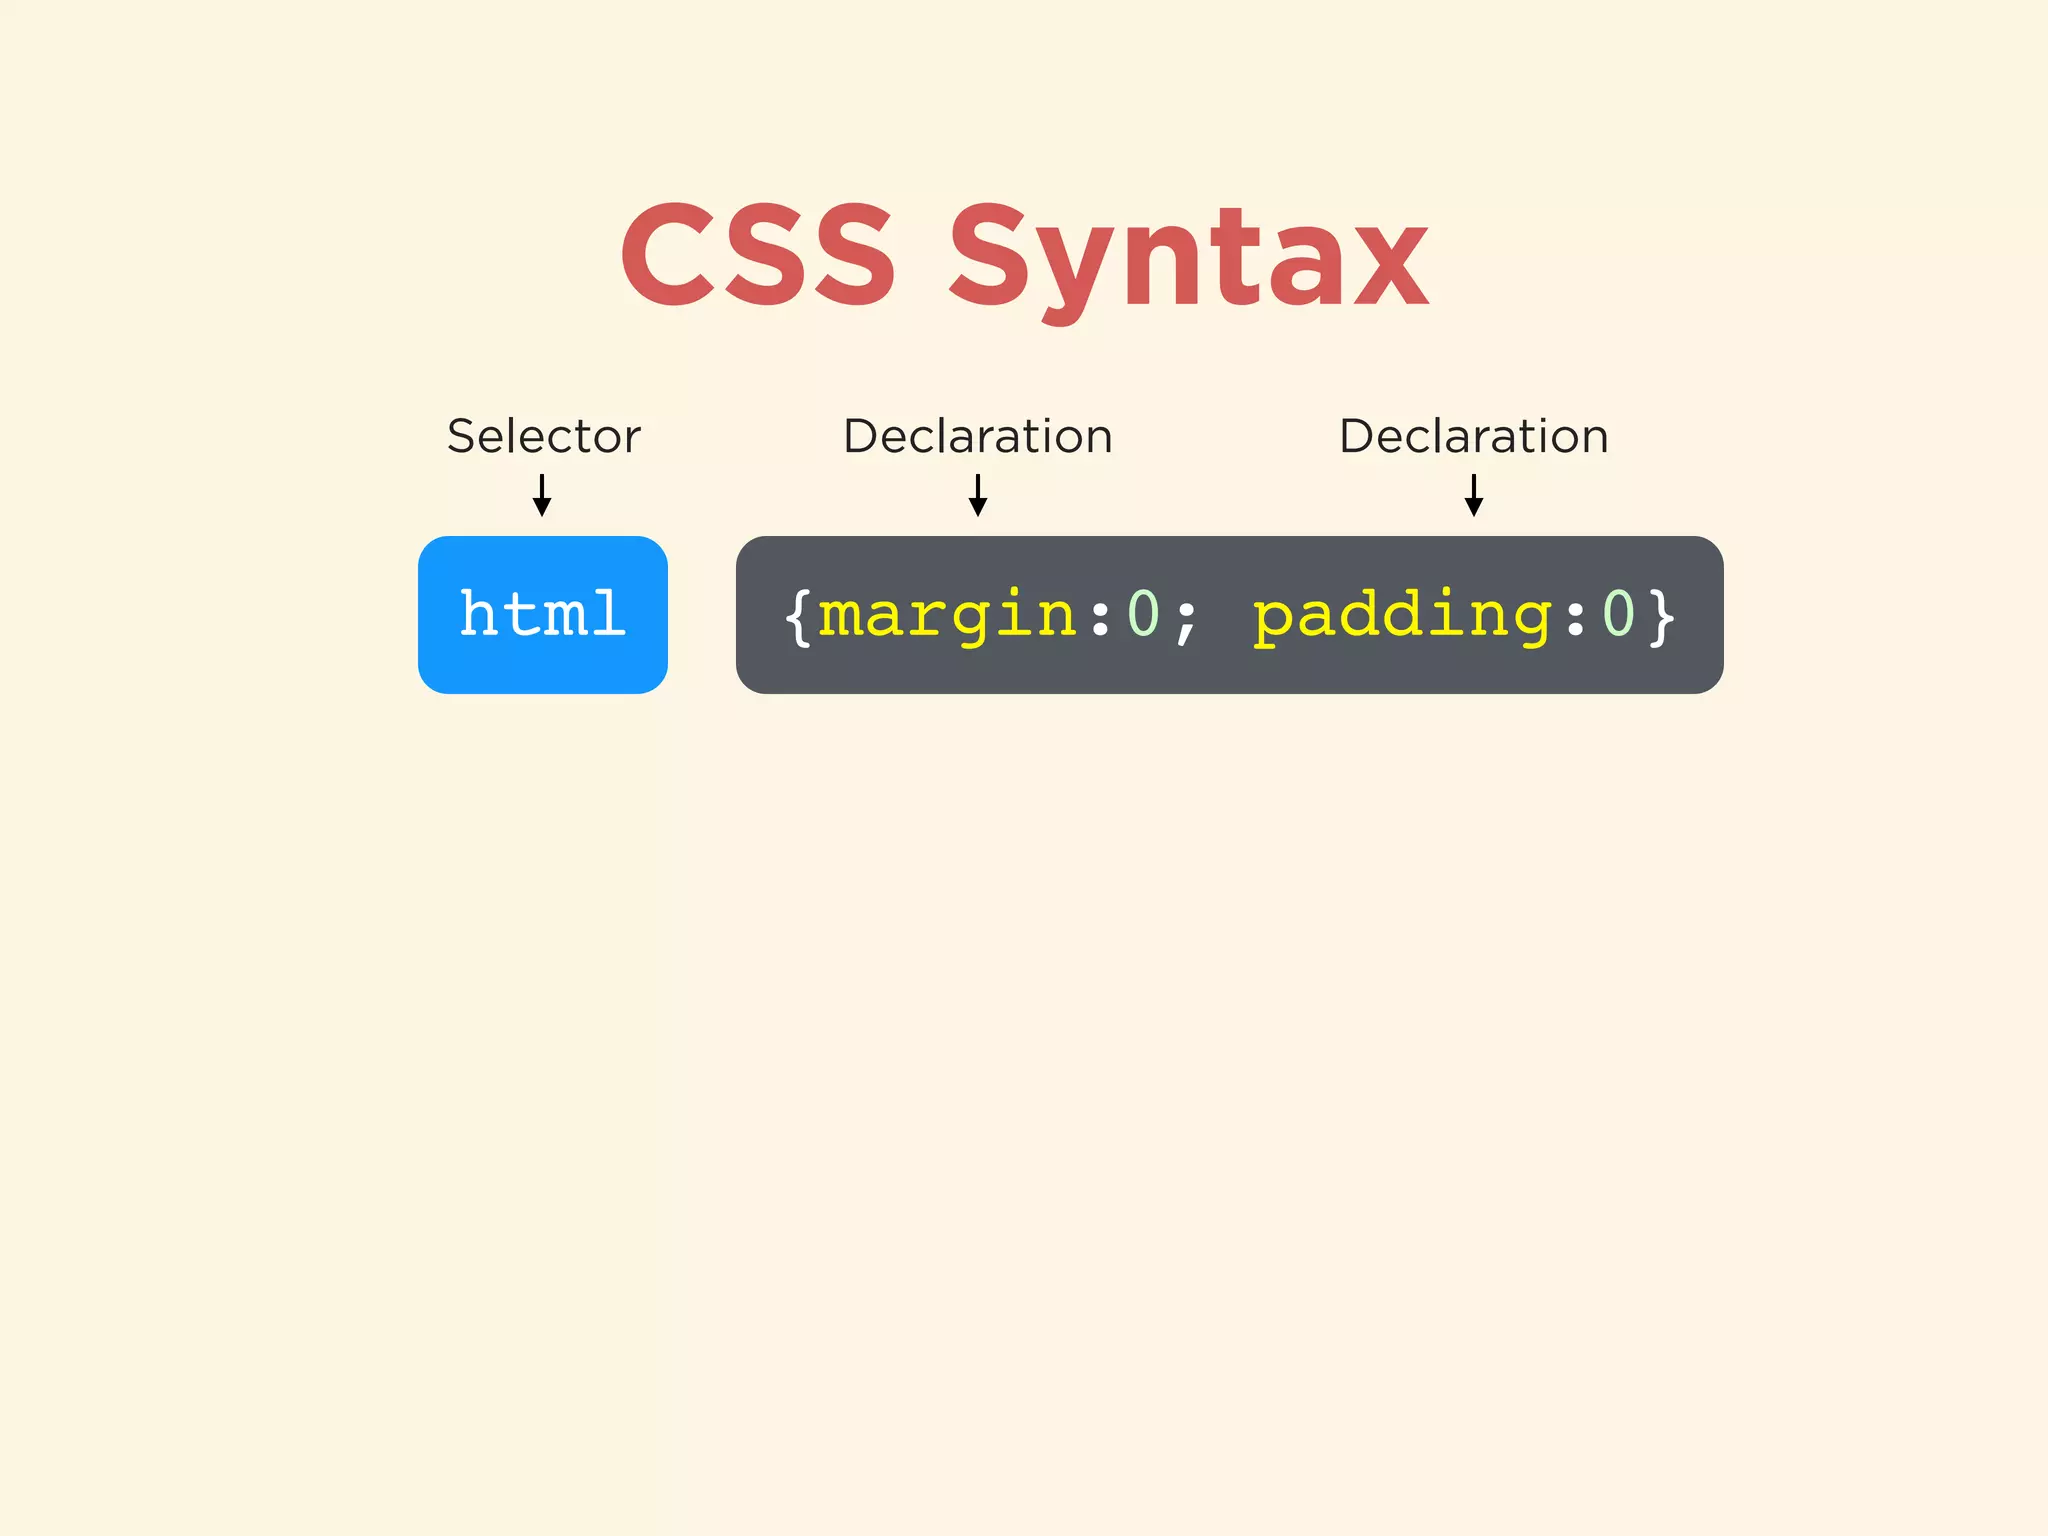2048x1536 pixels.
Task: Click the colon after margin
Action: (1101, 620)
